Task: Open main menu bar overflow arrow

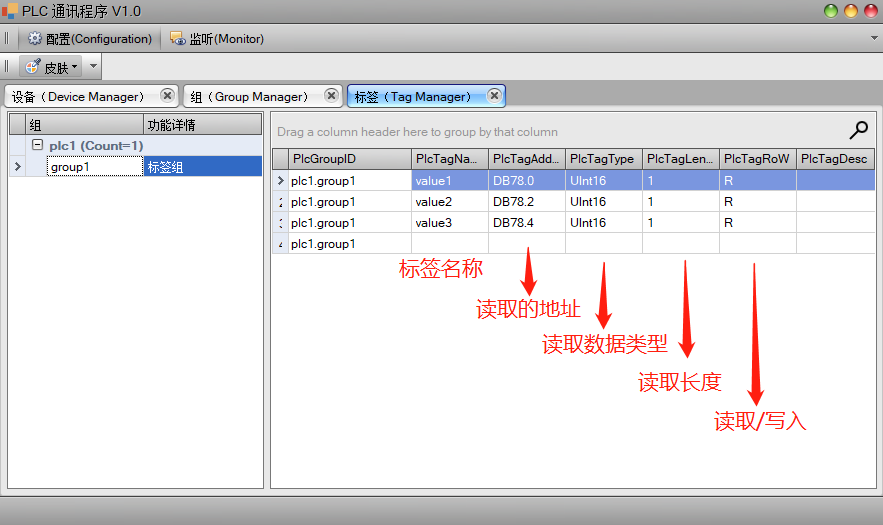Action: (x=874, y=38)
